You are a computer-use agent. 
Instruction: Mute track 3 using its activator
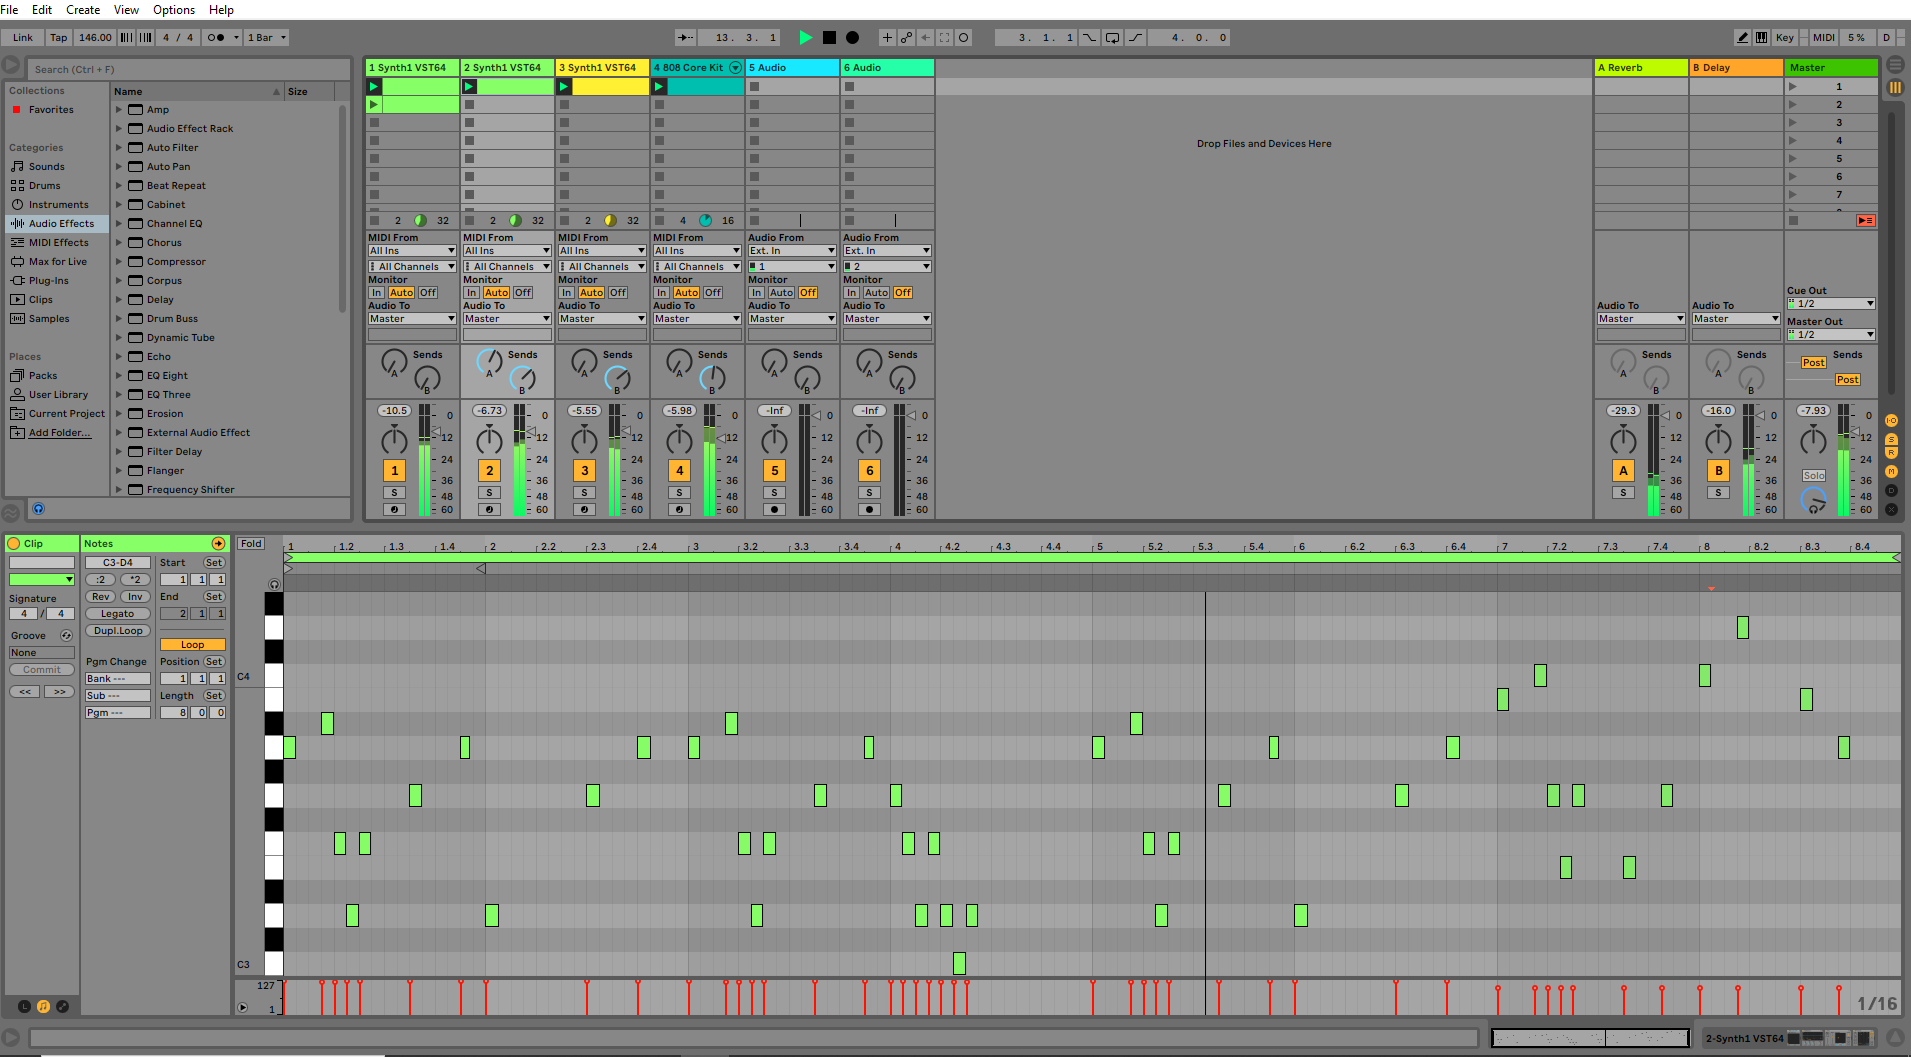tap(584, 470)
